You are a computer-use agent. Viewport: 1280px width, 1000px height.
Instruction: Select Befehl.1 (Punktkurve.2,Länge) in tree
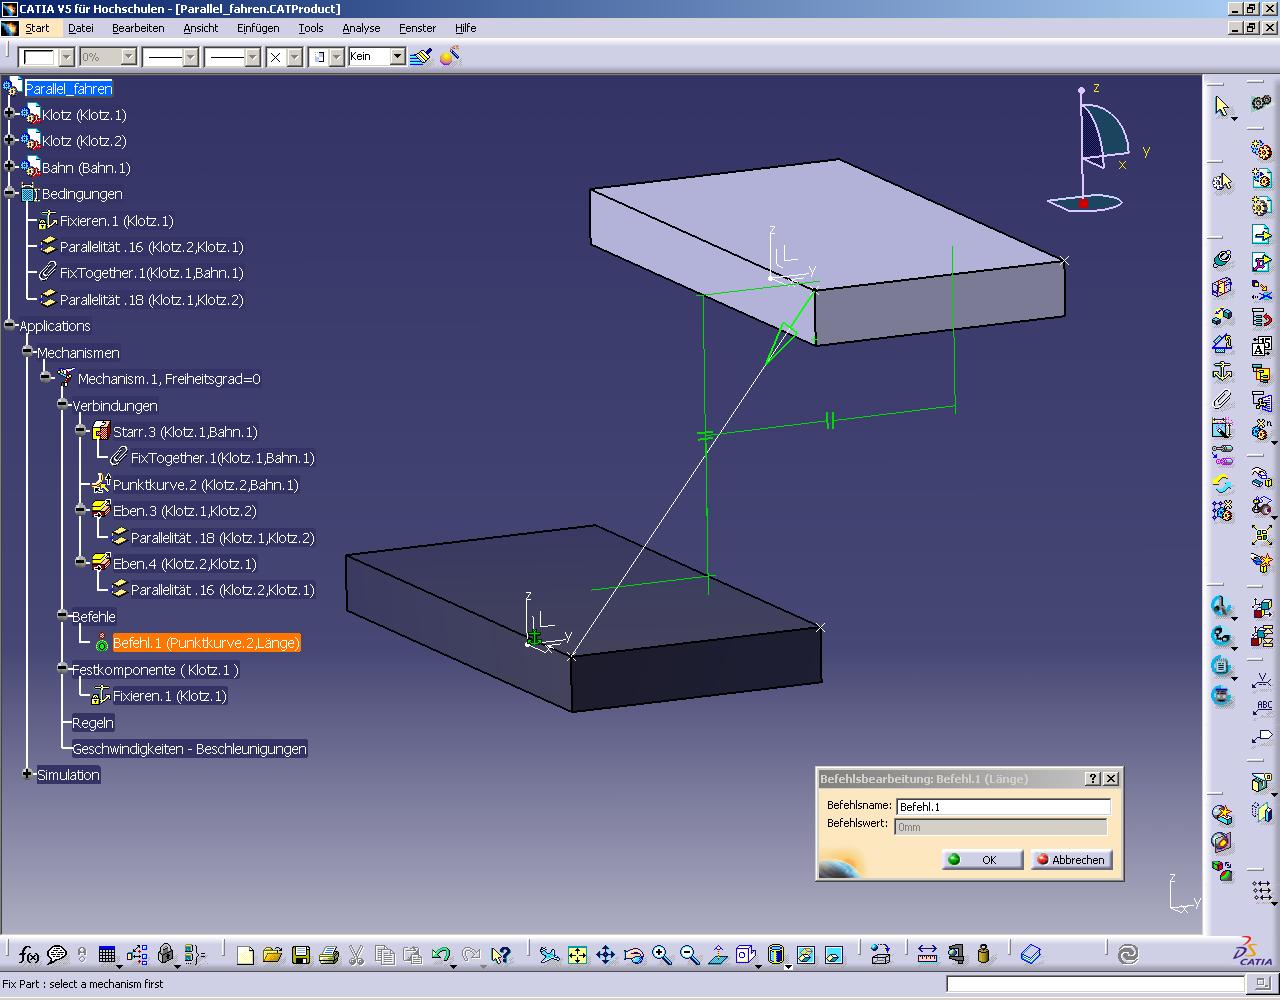tap(205, 643)
